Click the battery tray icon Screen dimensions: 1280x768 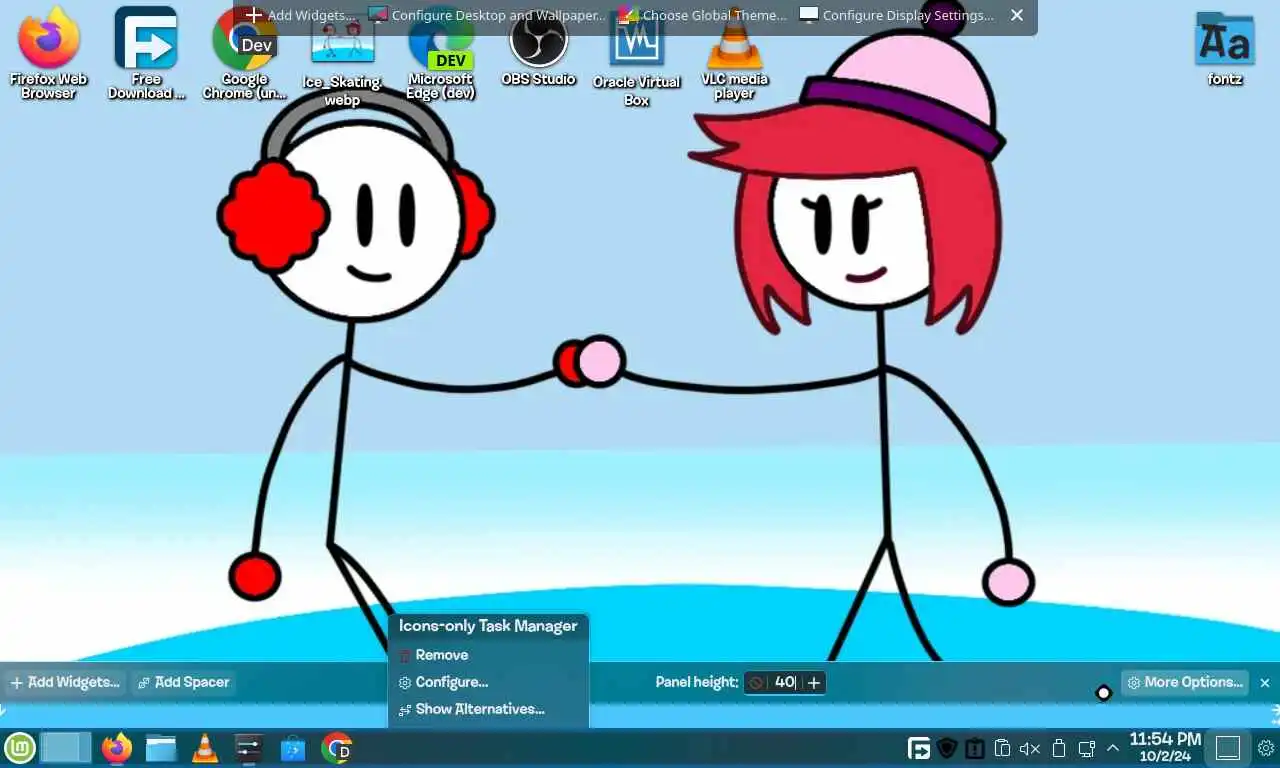pyautogui.click(x=1059, y=748)
